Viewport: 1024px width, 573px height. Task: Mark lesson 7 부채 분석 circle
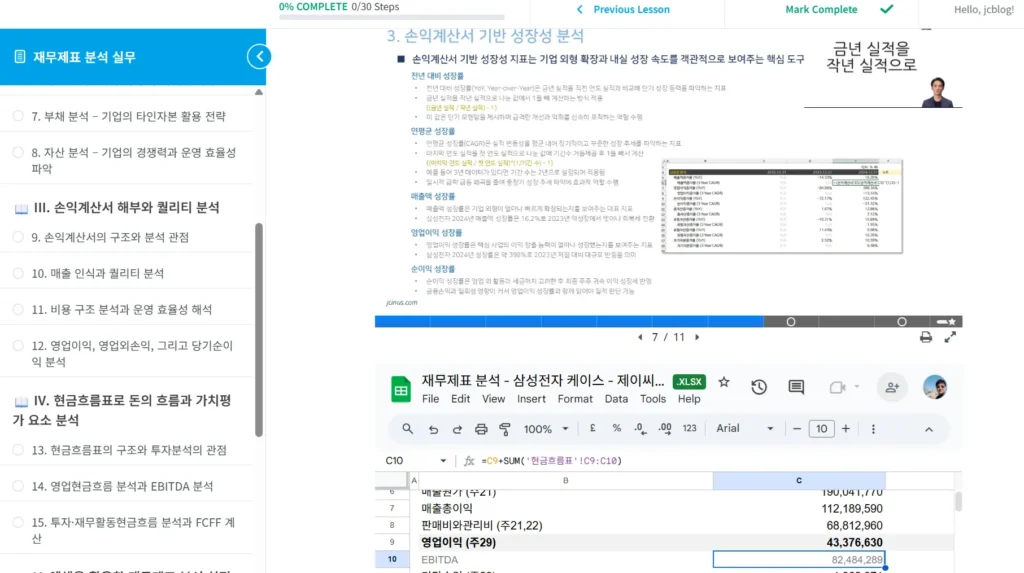18,116
